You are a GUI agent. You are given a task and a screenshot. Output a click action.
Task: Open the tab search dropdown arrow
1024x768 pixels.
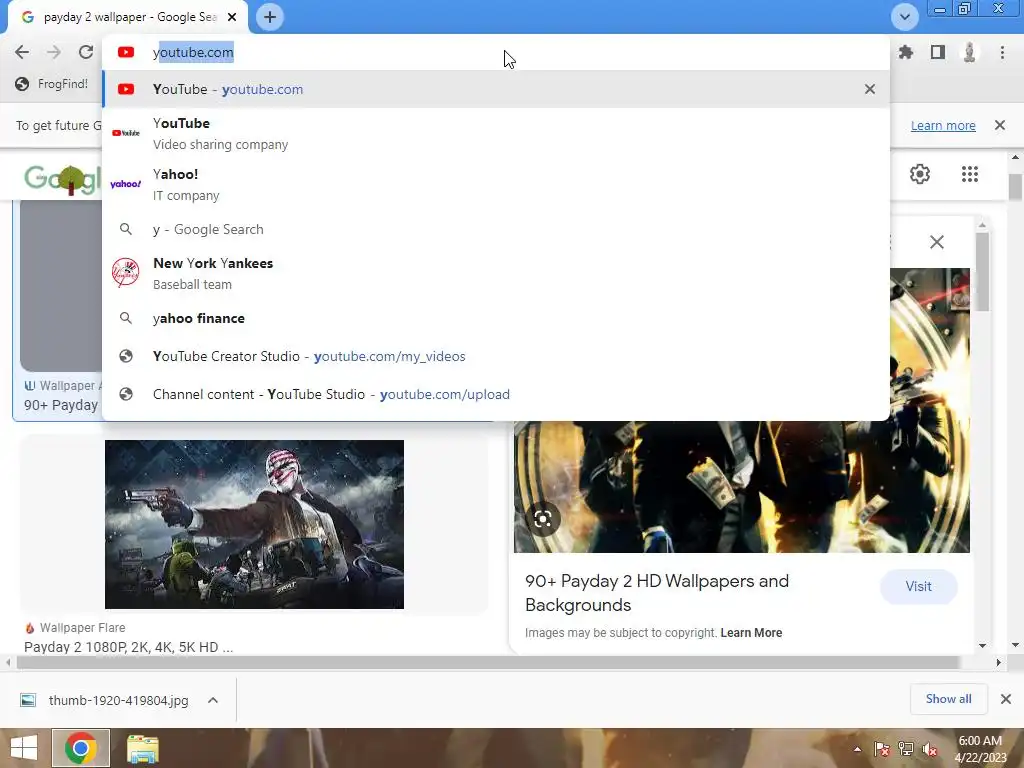[x=904, y=17]
